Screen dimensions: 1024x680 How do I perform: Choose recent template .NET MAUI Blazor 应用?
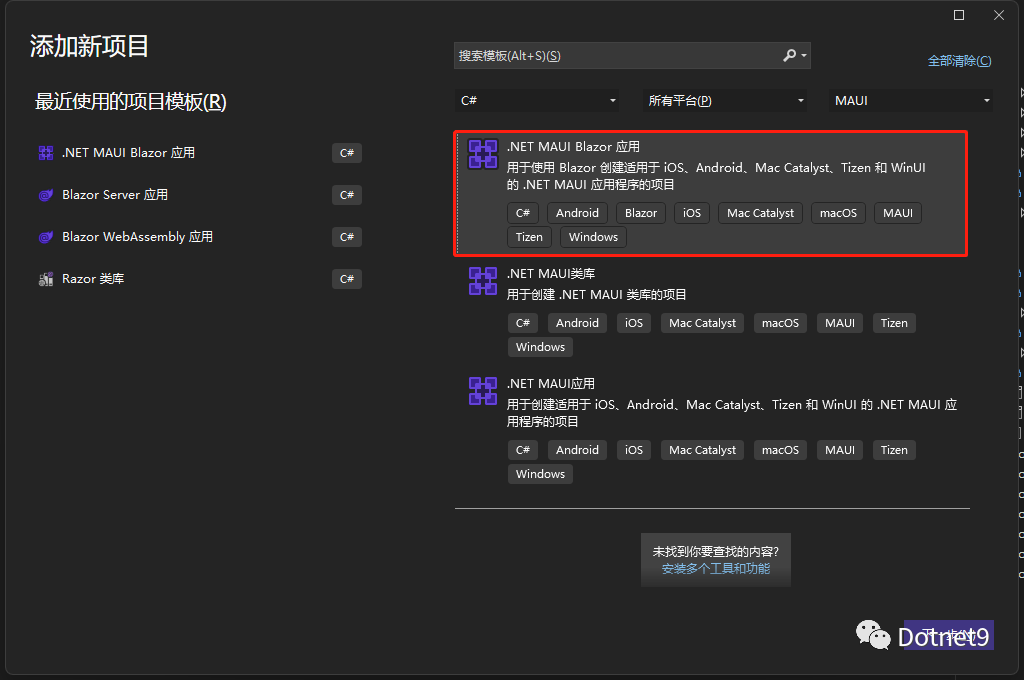[199, 153]
